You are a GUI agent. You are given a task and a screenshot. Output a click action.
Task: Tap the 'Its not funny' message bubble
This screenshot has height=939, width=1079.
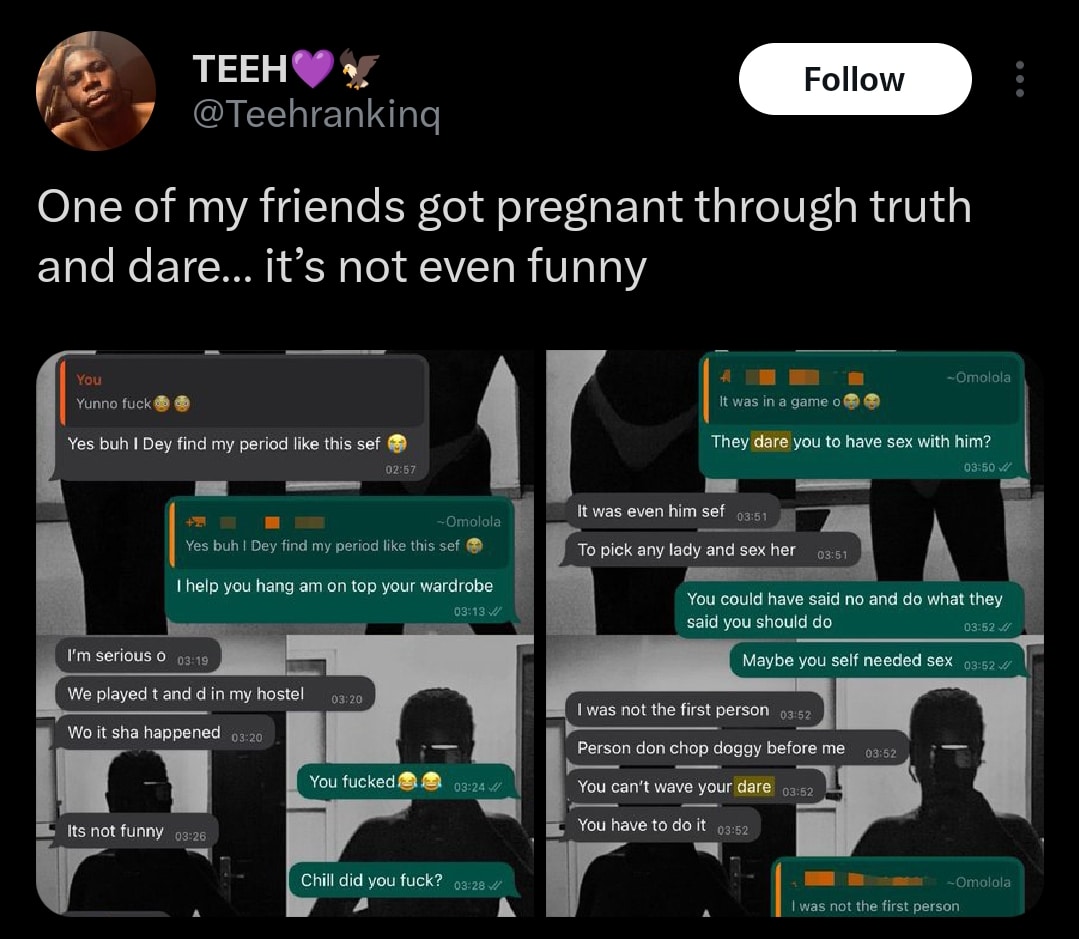point(136,832)
